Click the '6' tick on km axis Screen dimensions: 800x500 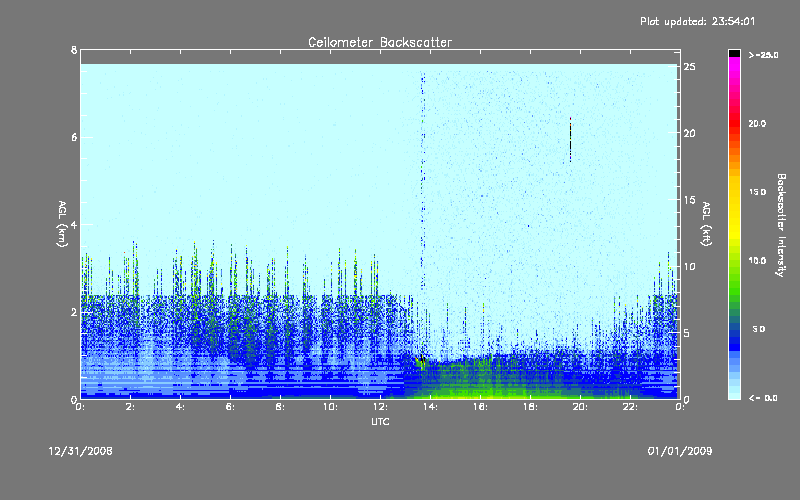click(x=74, y=137)
